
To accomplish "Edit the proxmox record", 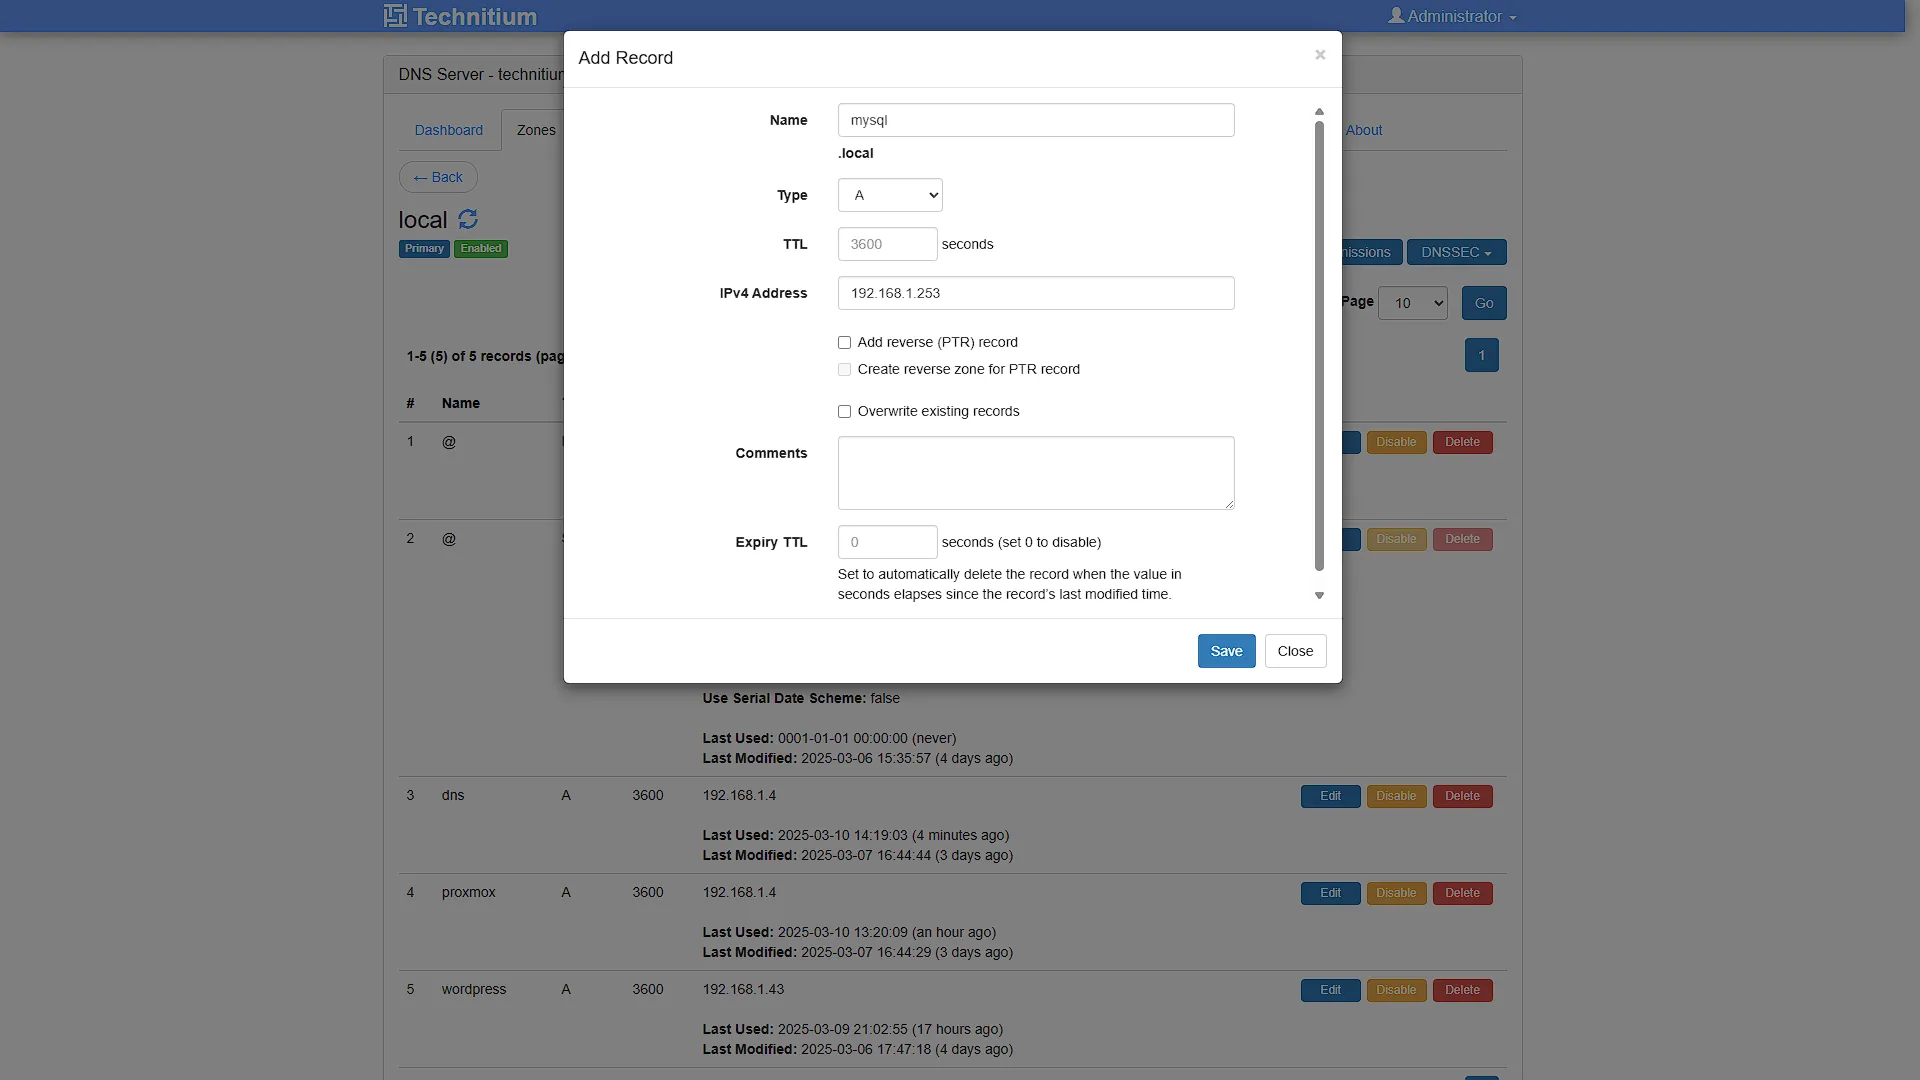I will click(x=1330, y=893).
